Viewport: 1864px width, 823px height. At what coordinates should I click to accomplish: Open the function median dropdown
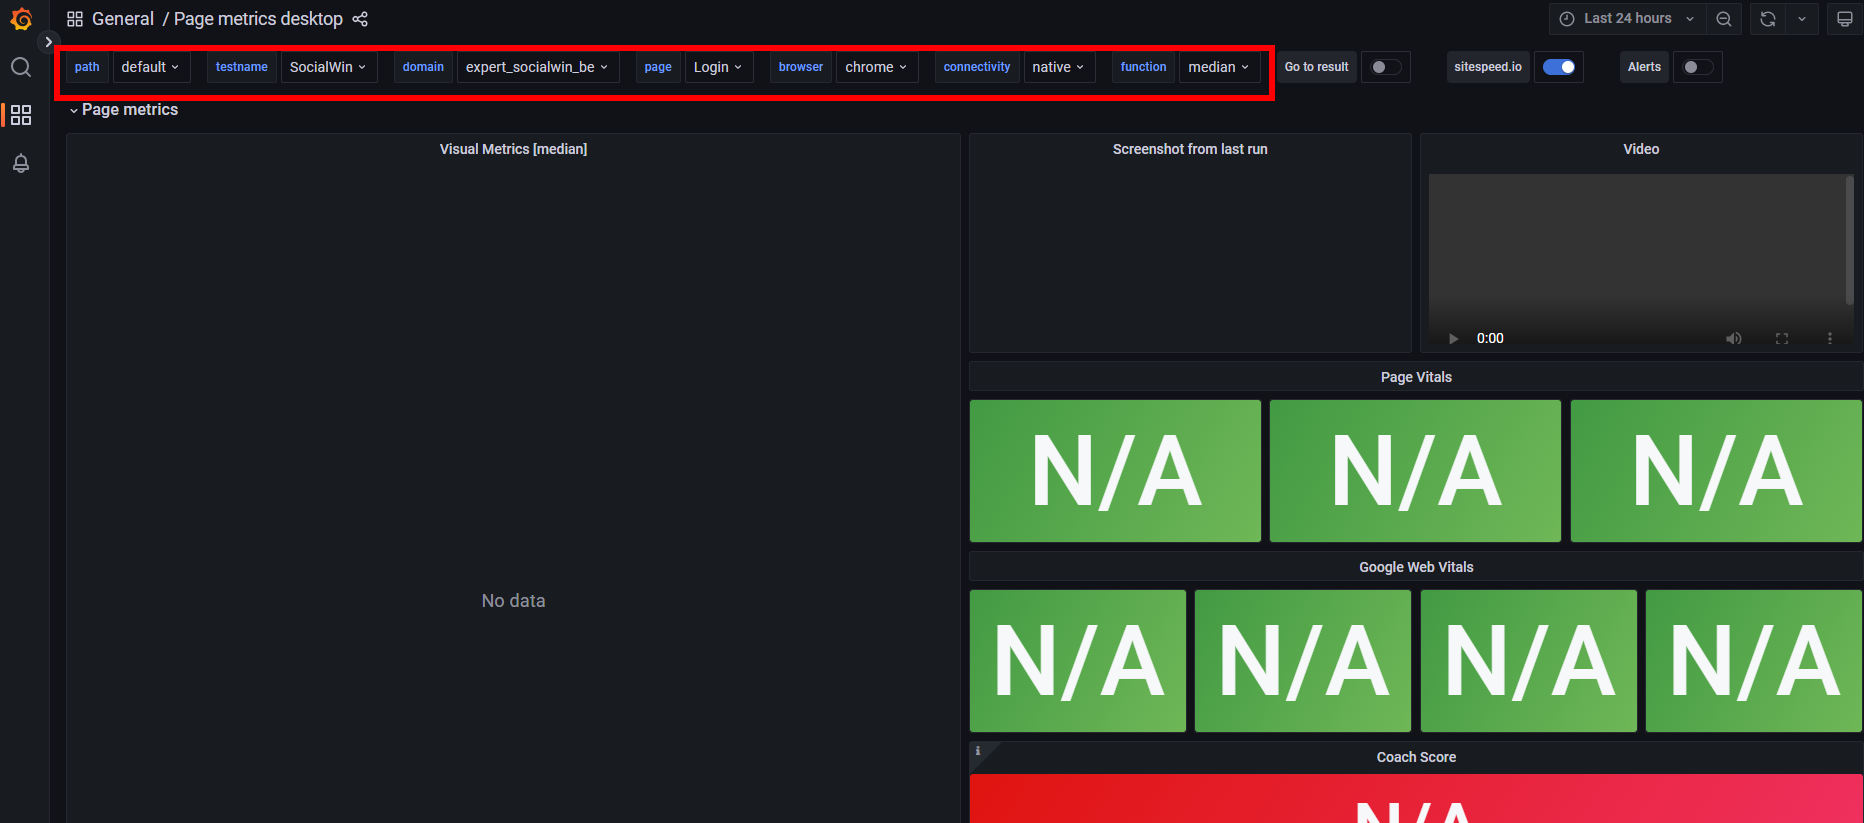click(x=1219, y=67)
